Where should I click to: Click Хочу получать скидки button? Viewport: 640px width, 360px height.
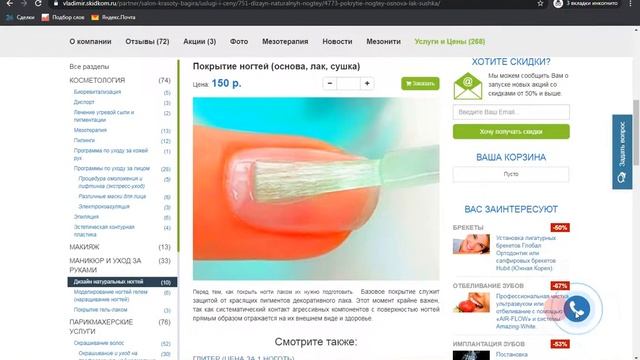pos(511,132)
